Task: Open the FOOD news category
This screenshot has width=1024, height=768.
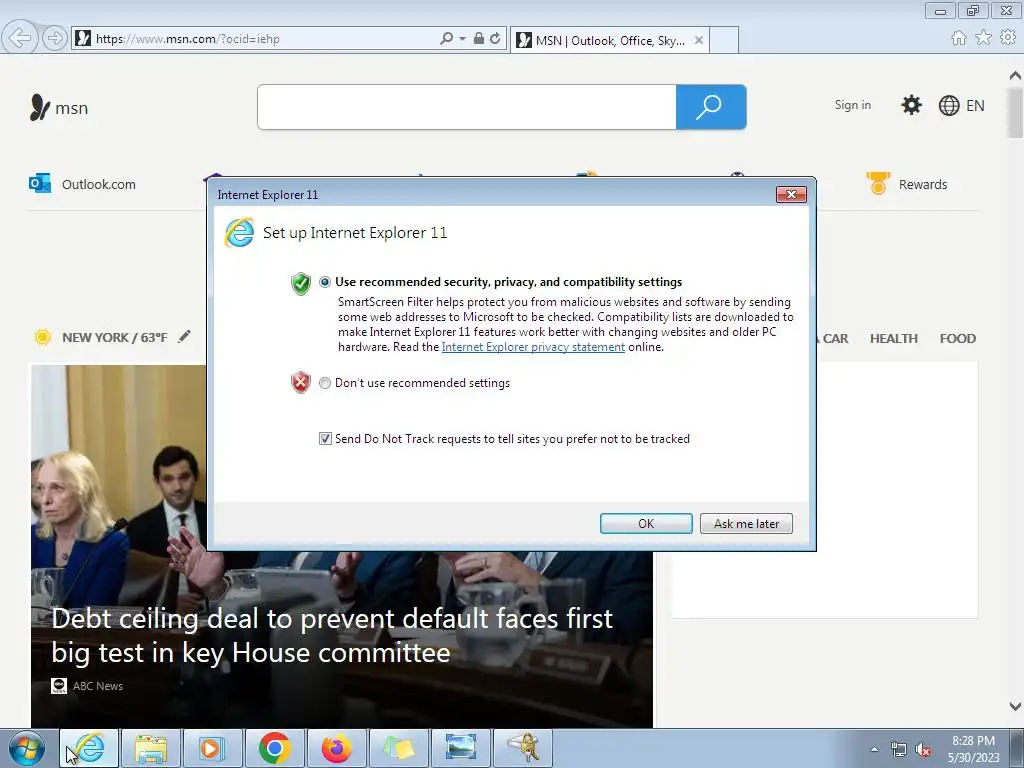Action: coord(957,338)
